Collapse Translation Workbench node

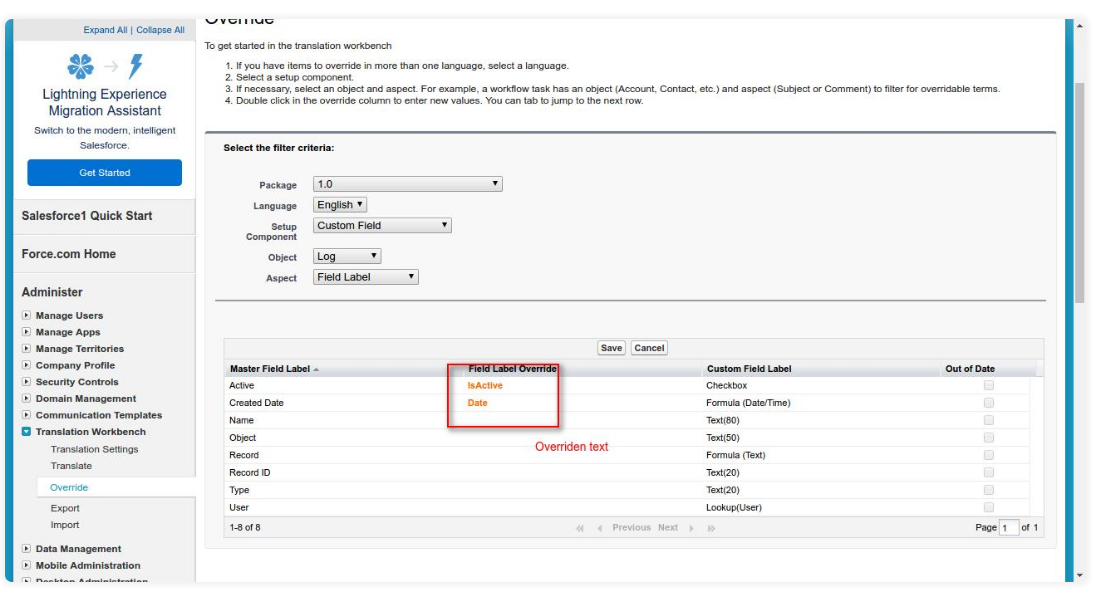tap(26, 432)
